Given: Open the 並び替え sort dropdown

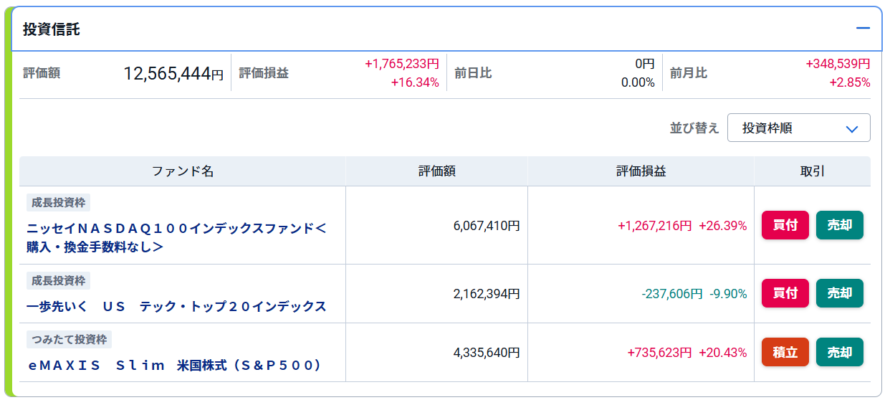Looking at the screenshot, I should point(798,129).
